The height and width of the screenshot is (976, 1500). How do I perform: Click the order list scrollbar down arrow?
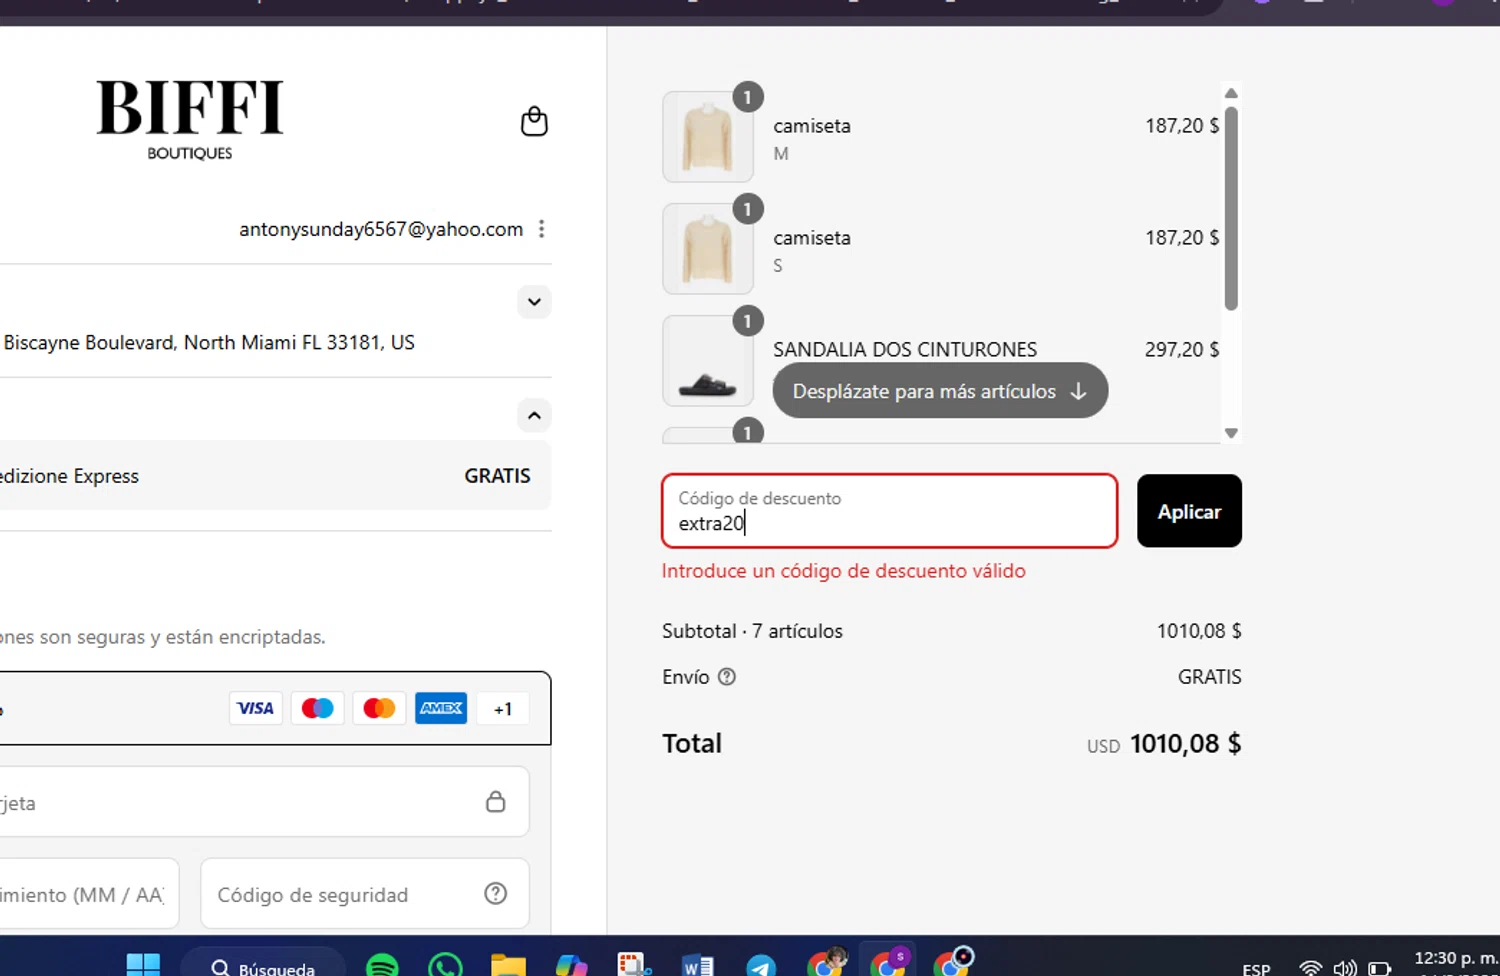coord(1231,433)
